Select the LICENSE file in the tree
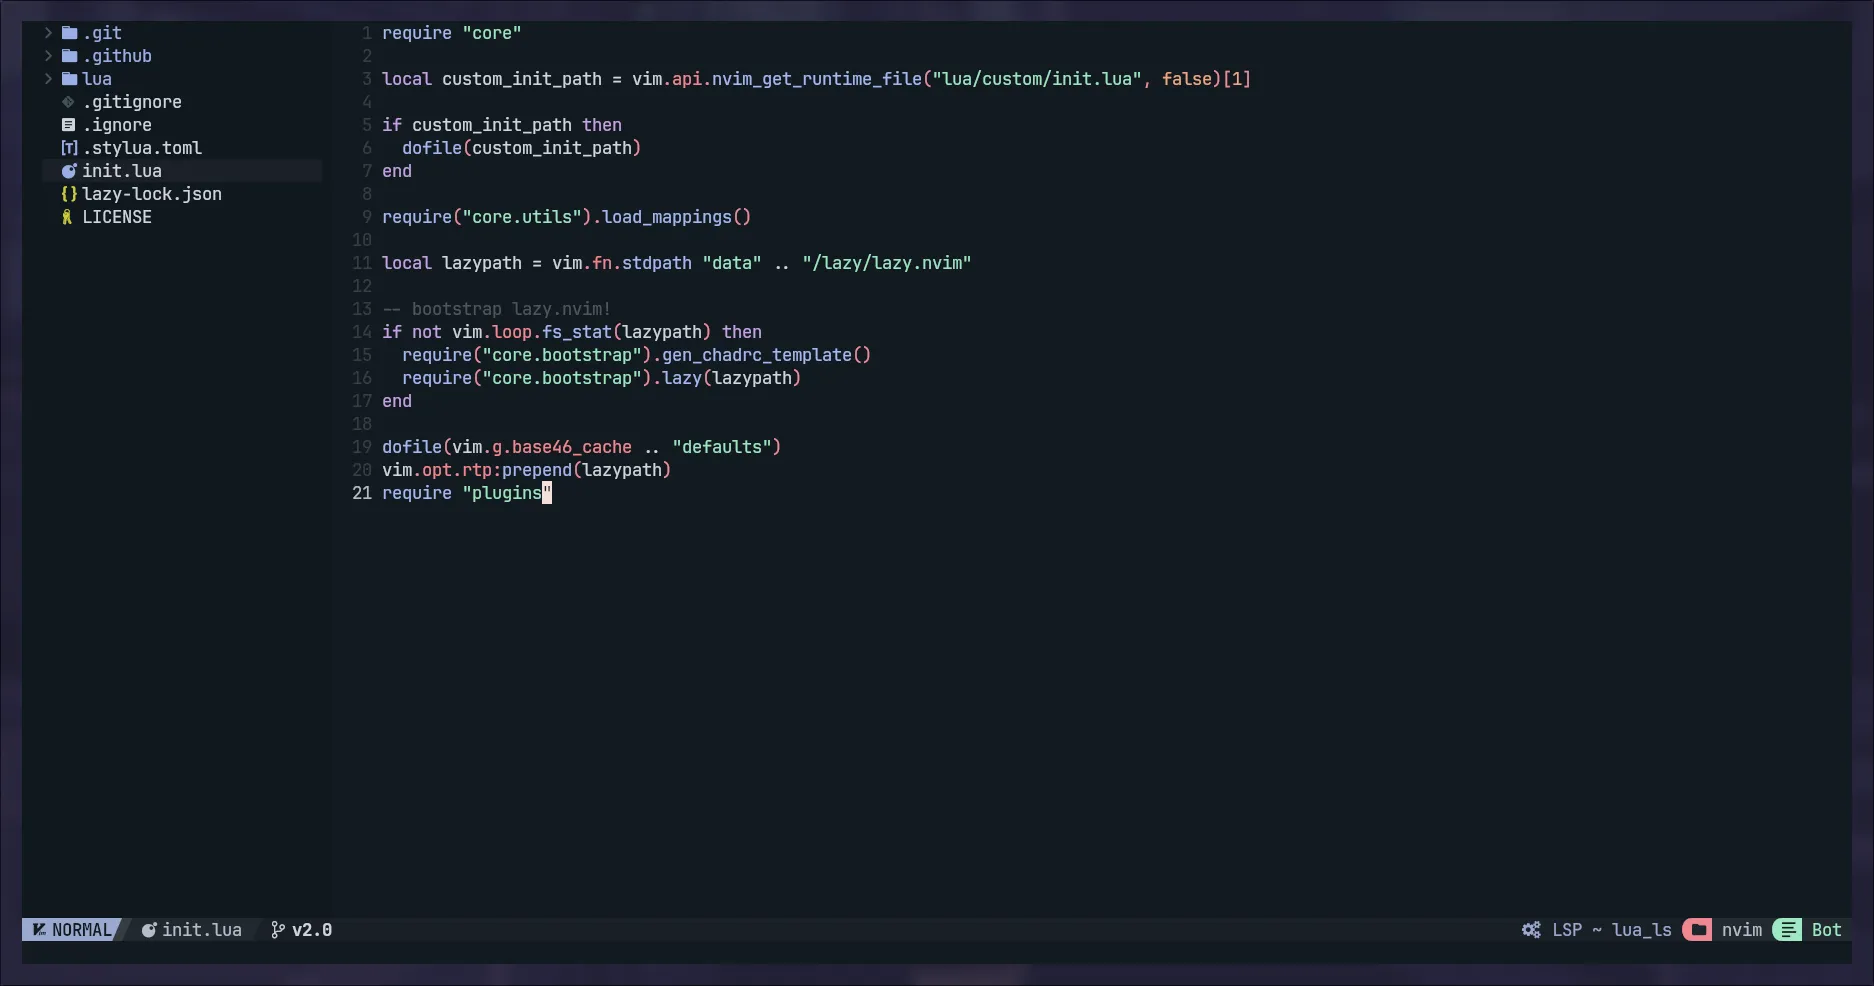Viewport: 1874px width, 986px height. 117,217
